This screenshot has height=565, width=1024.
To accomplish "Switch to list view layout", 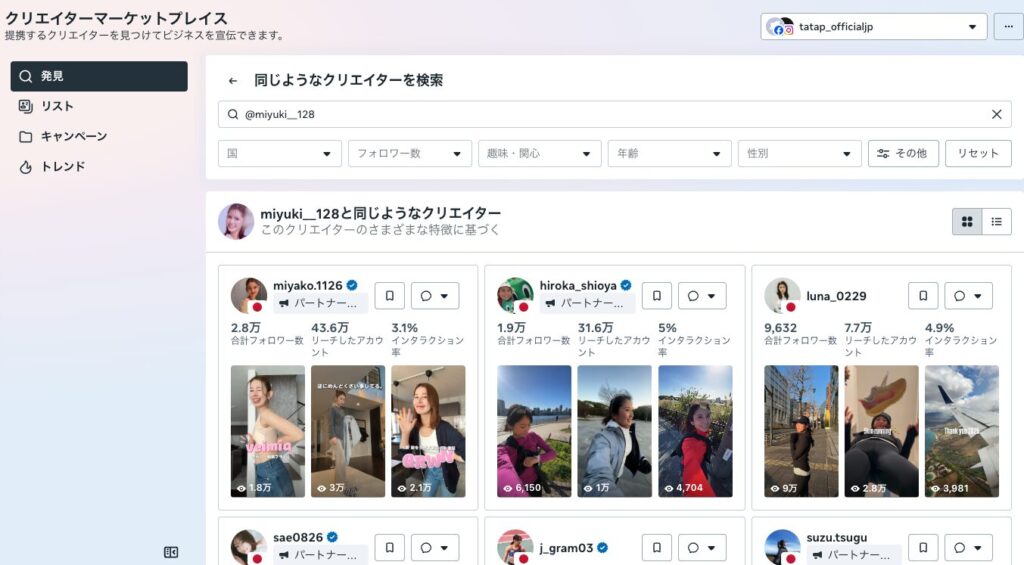I will pyautogui.click(x=997, y=222).
